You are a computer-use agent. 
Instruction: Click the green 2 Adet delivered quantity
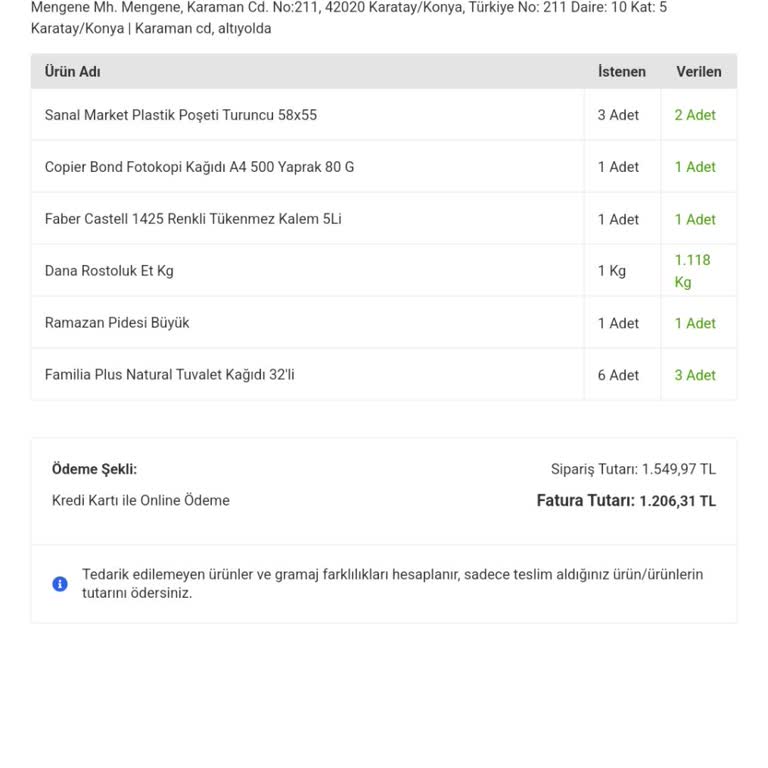point(695,115)
